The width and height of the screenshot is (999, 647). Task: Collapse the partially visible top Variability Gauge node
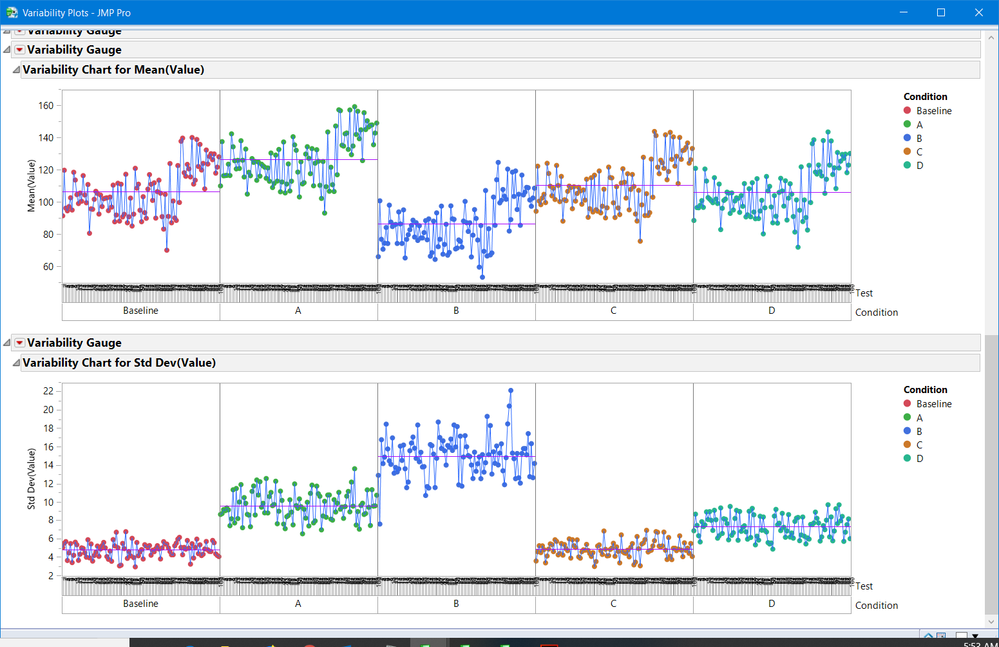point(8,31)
